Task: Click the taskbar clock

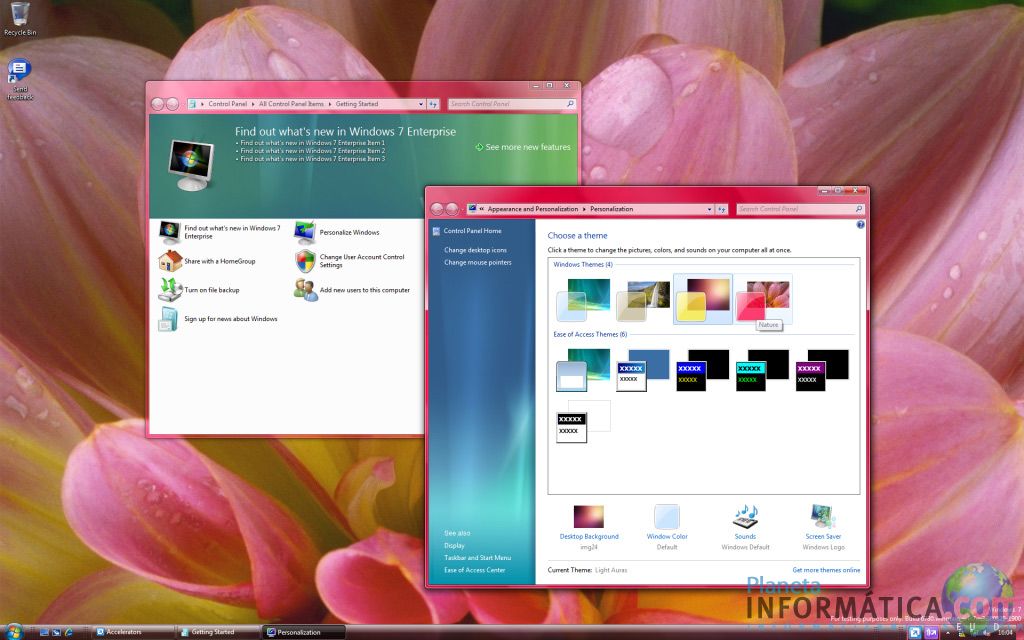Action: point(1004,632)
